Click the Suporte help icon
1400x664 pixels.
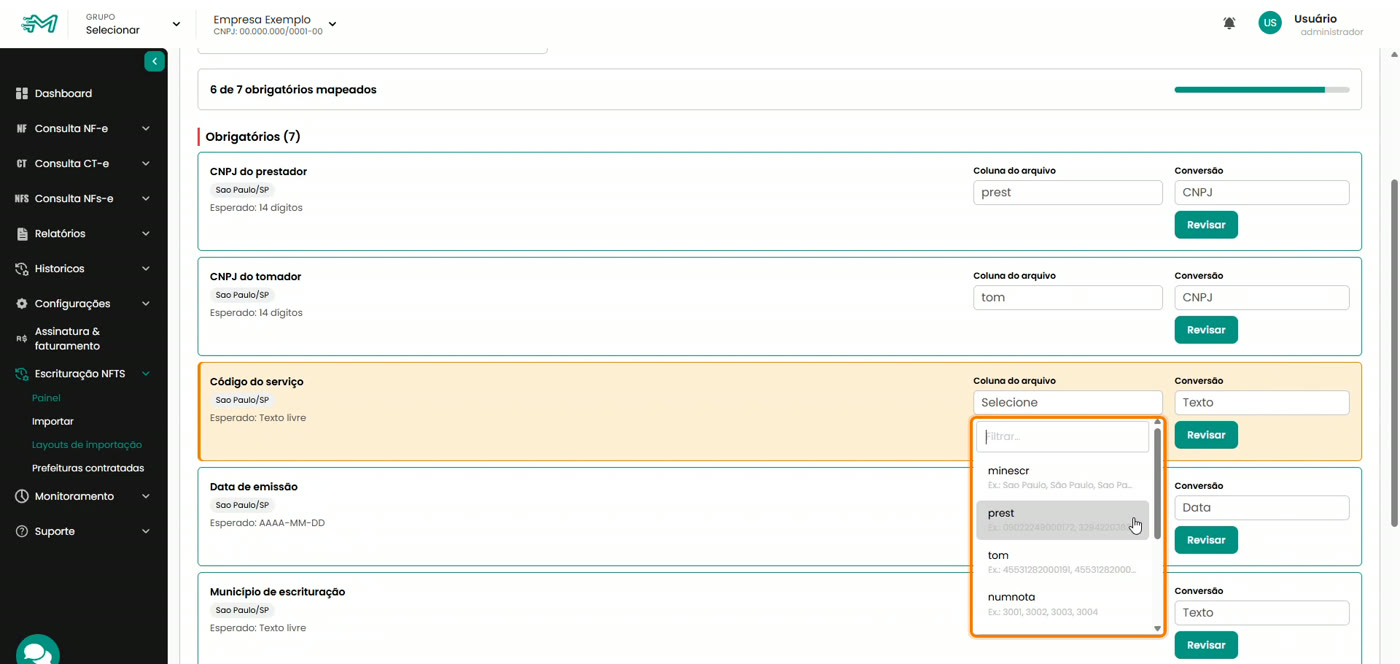[x=22, y=532]
